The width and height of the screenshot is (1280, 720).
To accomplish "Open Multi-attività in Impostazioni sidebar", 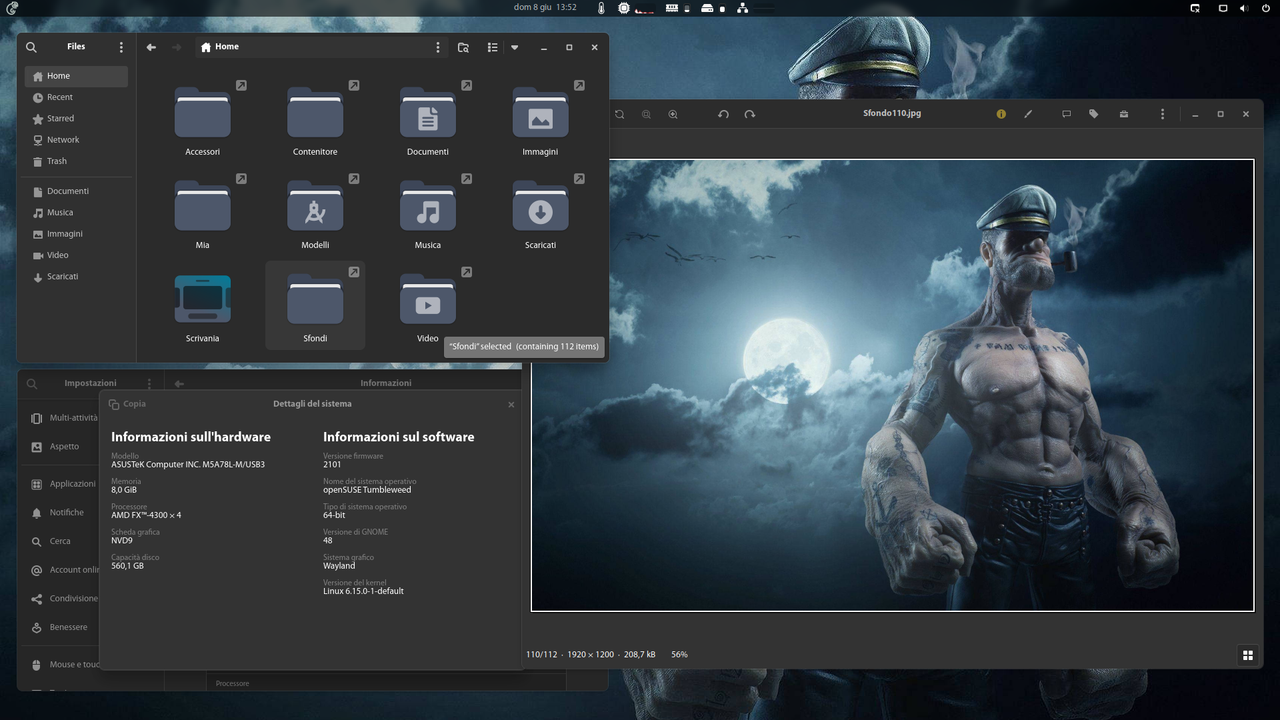I will click(x=64, y=418).
